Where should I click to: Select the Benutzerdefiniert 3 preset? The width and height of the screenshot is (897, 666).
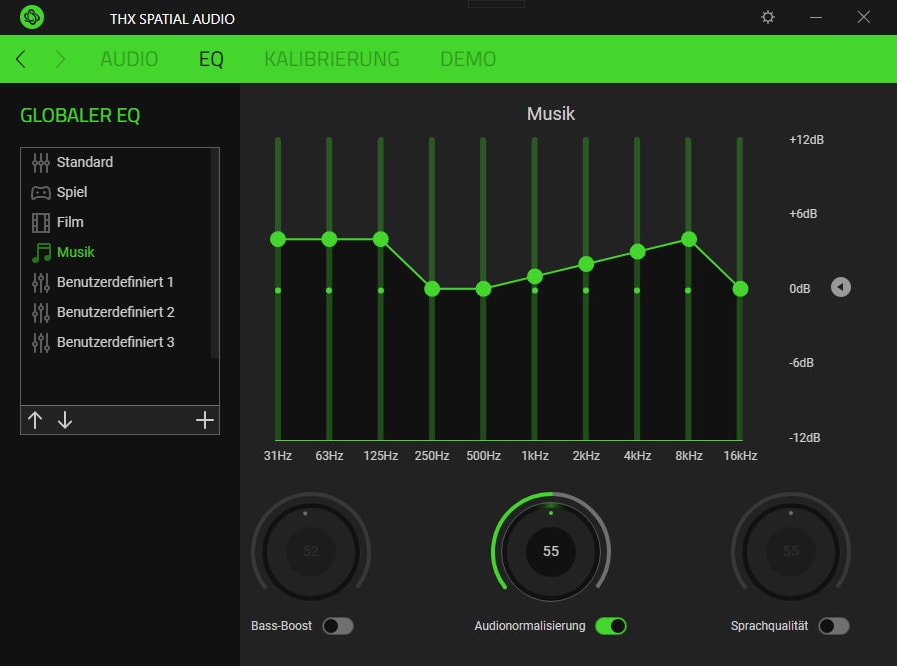tap(116, 342)
